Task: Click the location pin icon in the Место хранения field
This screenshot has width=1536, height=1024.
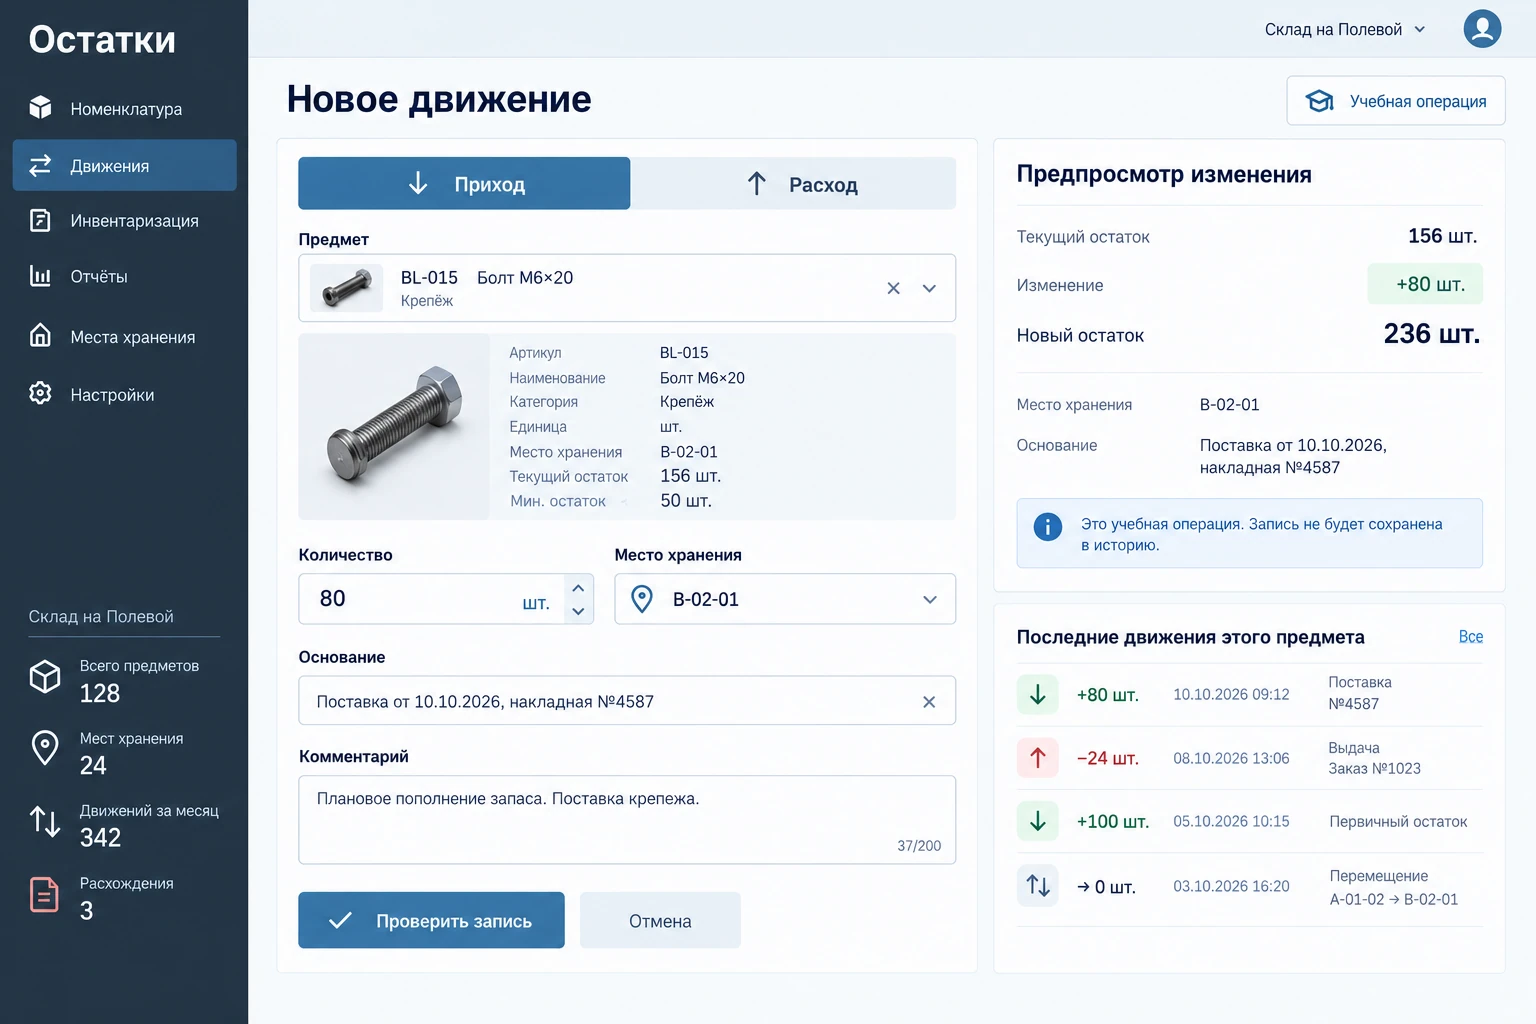Action: coord(642,599)
